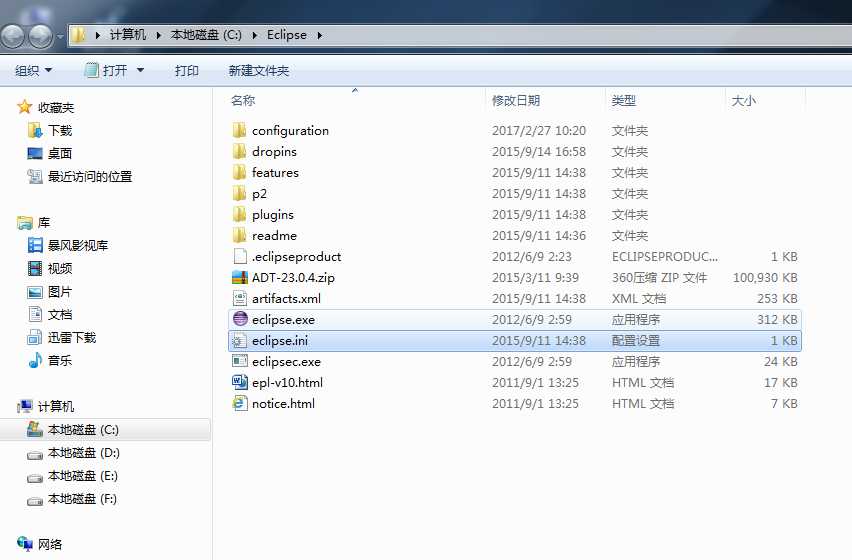This screenshot has width=852, height=560.
Task: Select the readme folder icon
Action: point(240,235)
